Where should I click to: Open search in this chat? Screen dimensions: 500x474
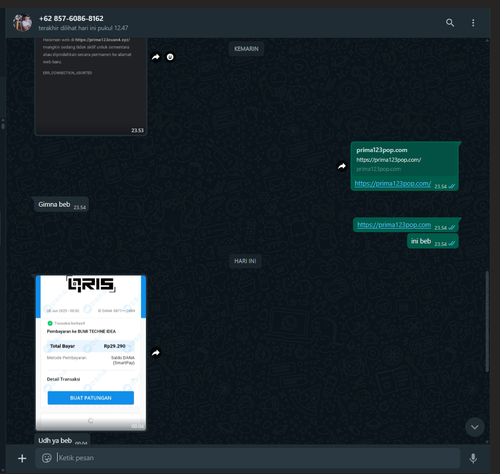(450, 23)
